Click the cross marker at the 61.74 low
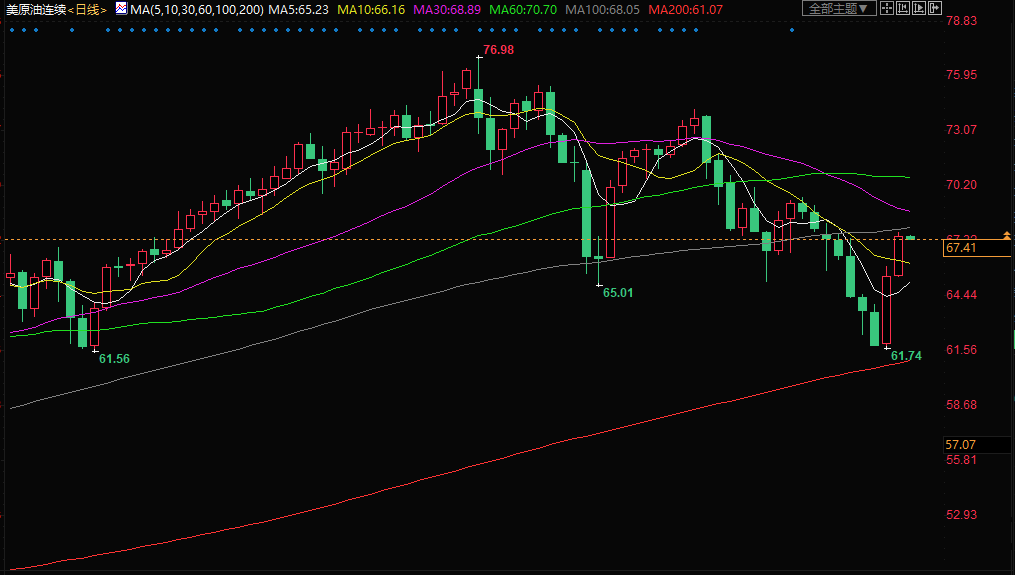1015x575 pixels. tap(887, 346)
